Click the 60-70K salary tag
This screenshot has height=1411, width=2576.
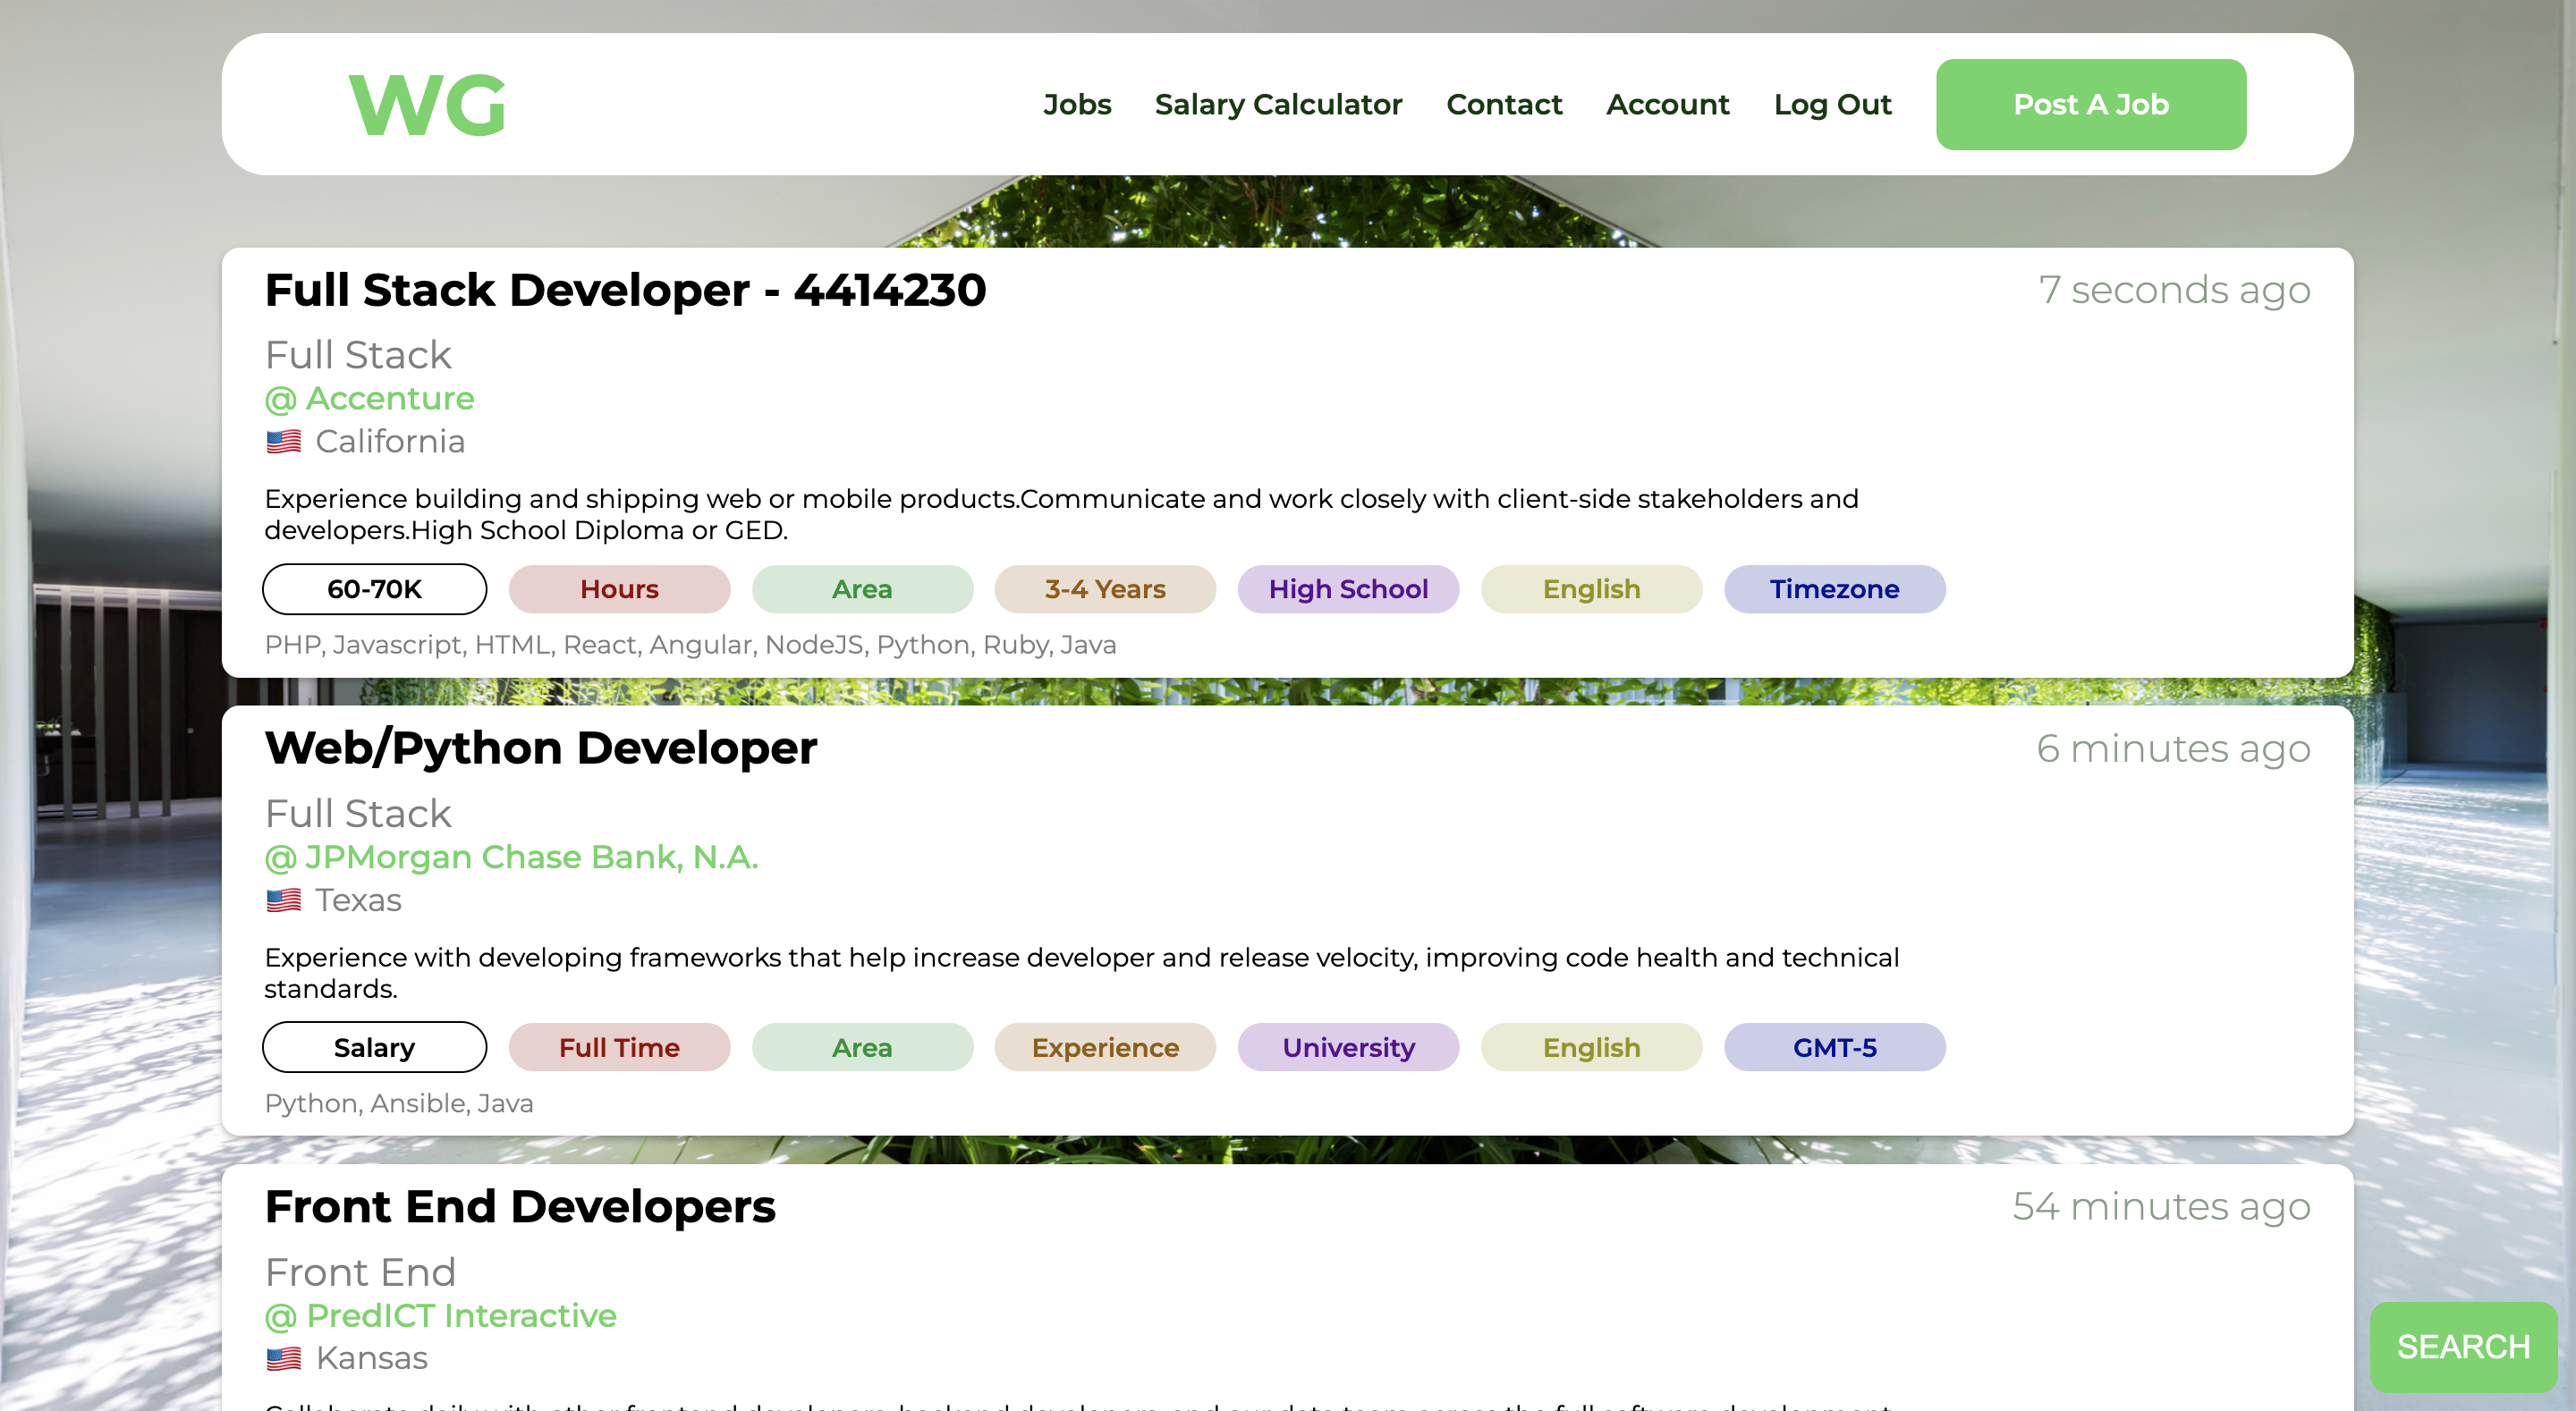tap(374, 589)
